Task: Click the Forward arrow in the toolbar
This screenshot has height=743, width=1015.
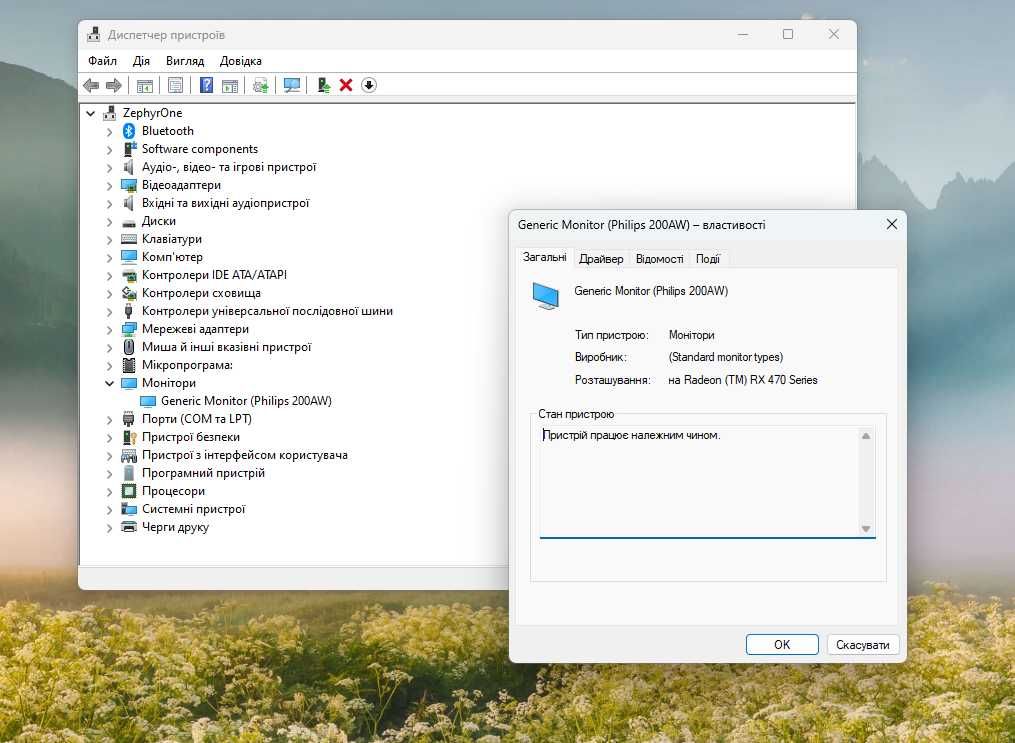Action: pyautogui.click(x=114, y=85)
